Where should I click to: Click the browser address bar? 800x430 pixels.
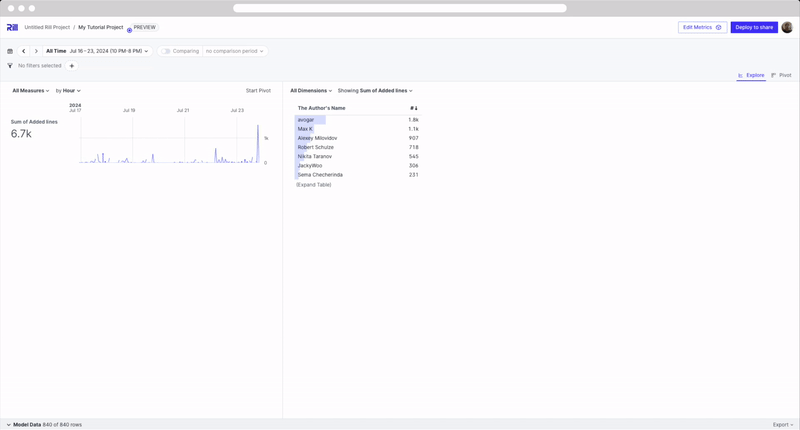pos(399,8)
